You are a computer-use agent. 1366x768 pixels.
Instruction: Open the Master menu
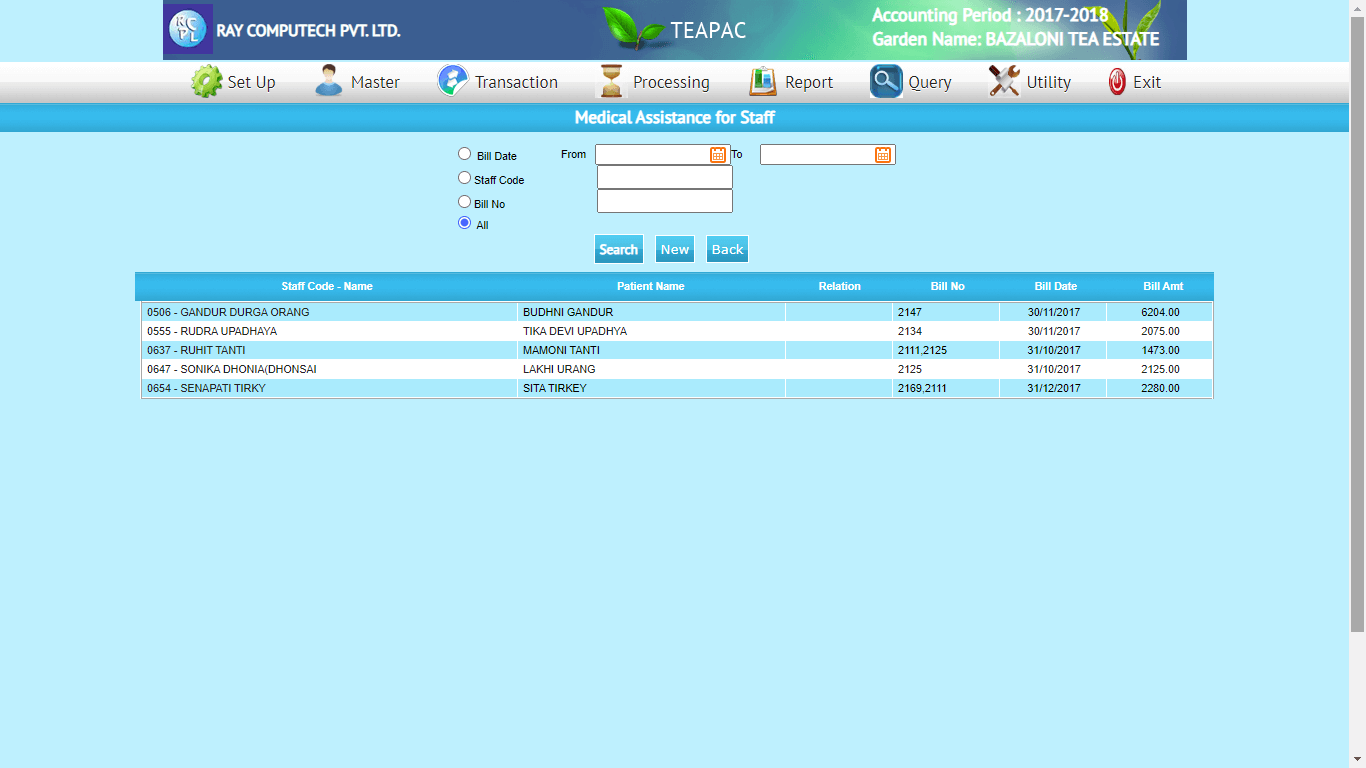click(375, 82)
